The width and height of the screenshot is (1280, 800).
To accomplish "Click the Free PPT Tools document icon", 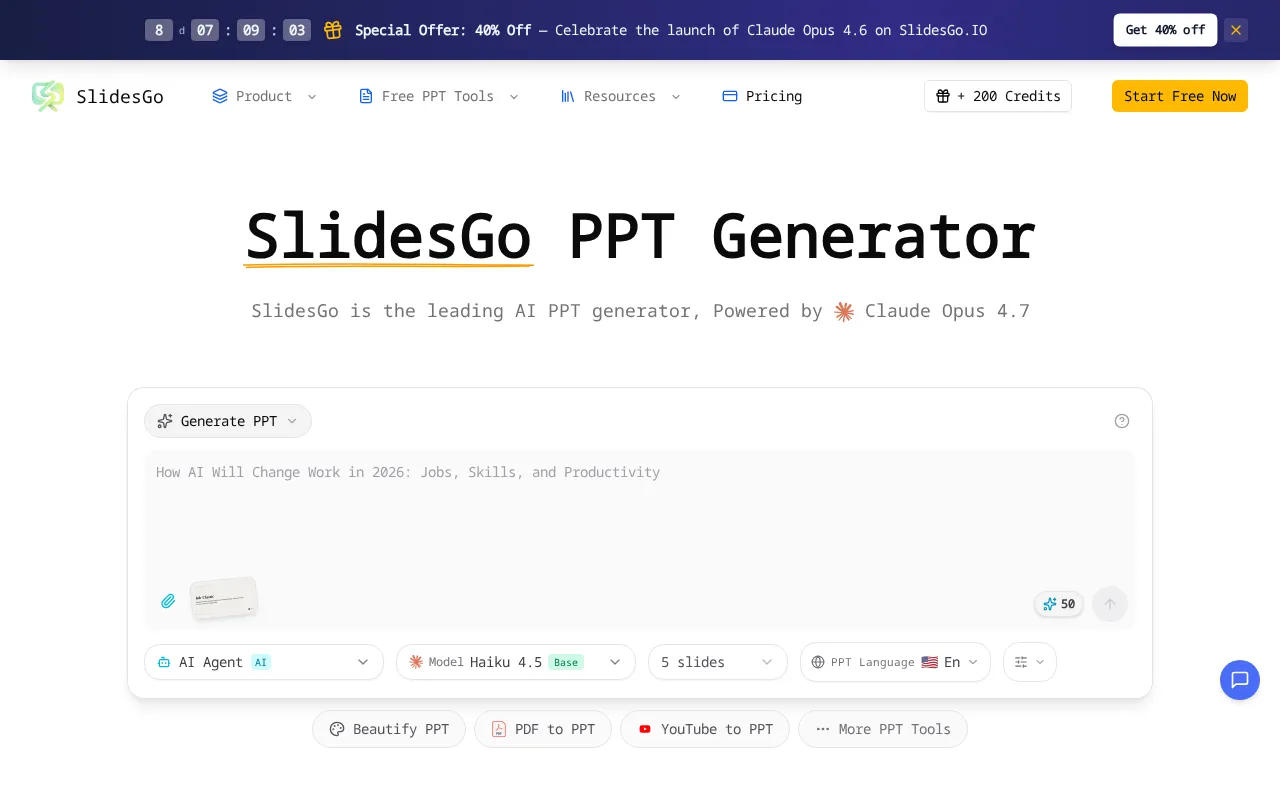I will pos(366,96).
